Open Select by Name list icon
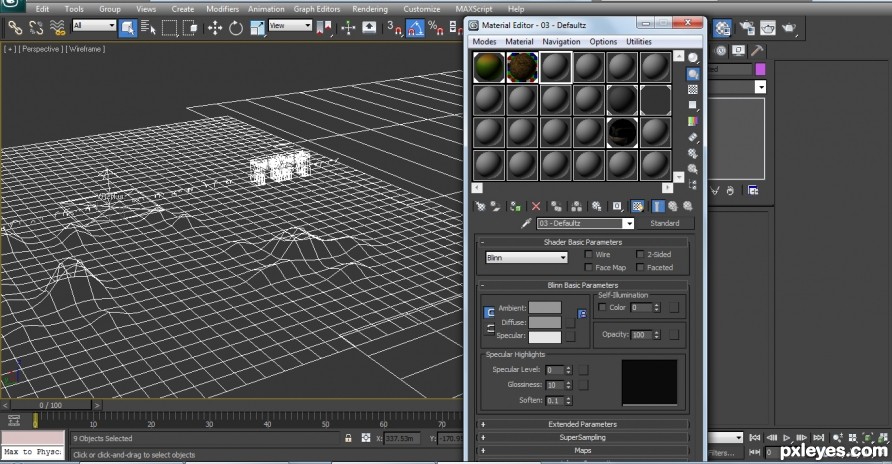This screenshot has width=892, height=464. coord(148,27)
